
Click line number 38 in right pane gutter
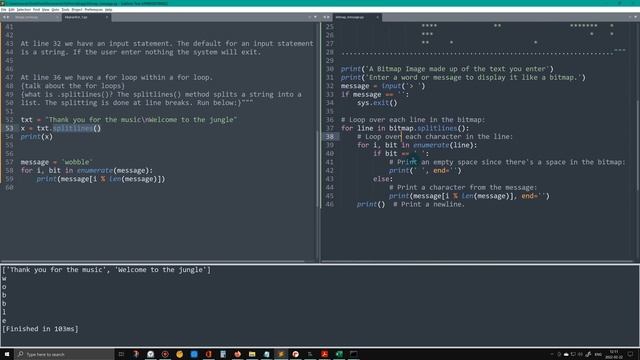click(329, 137)
